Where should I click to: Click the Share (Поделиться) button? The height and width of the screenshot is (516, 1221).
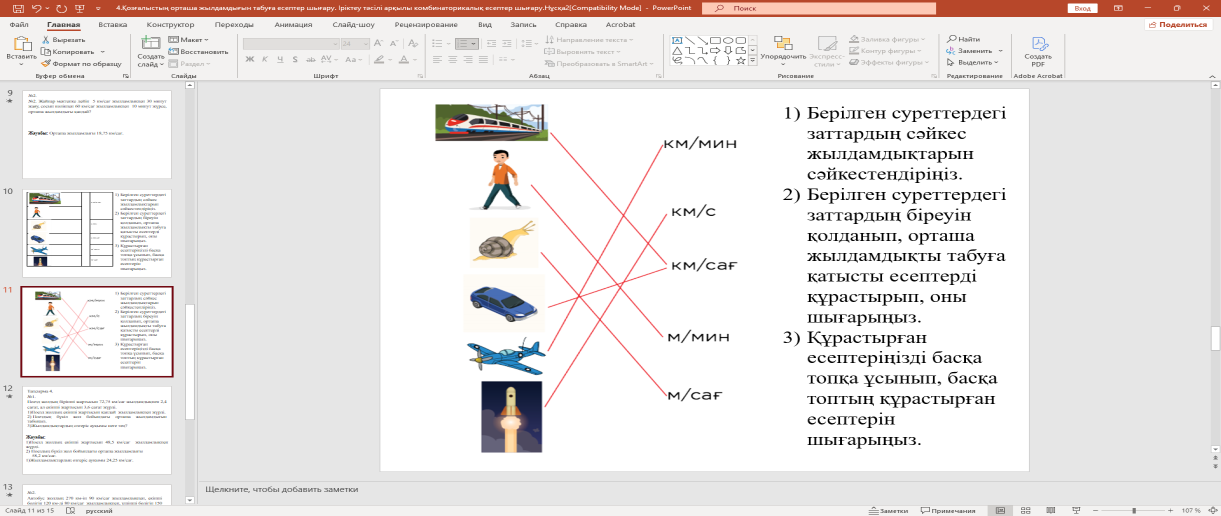click(x=1178, y=24)
